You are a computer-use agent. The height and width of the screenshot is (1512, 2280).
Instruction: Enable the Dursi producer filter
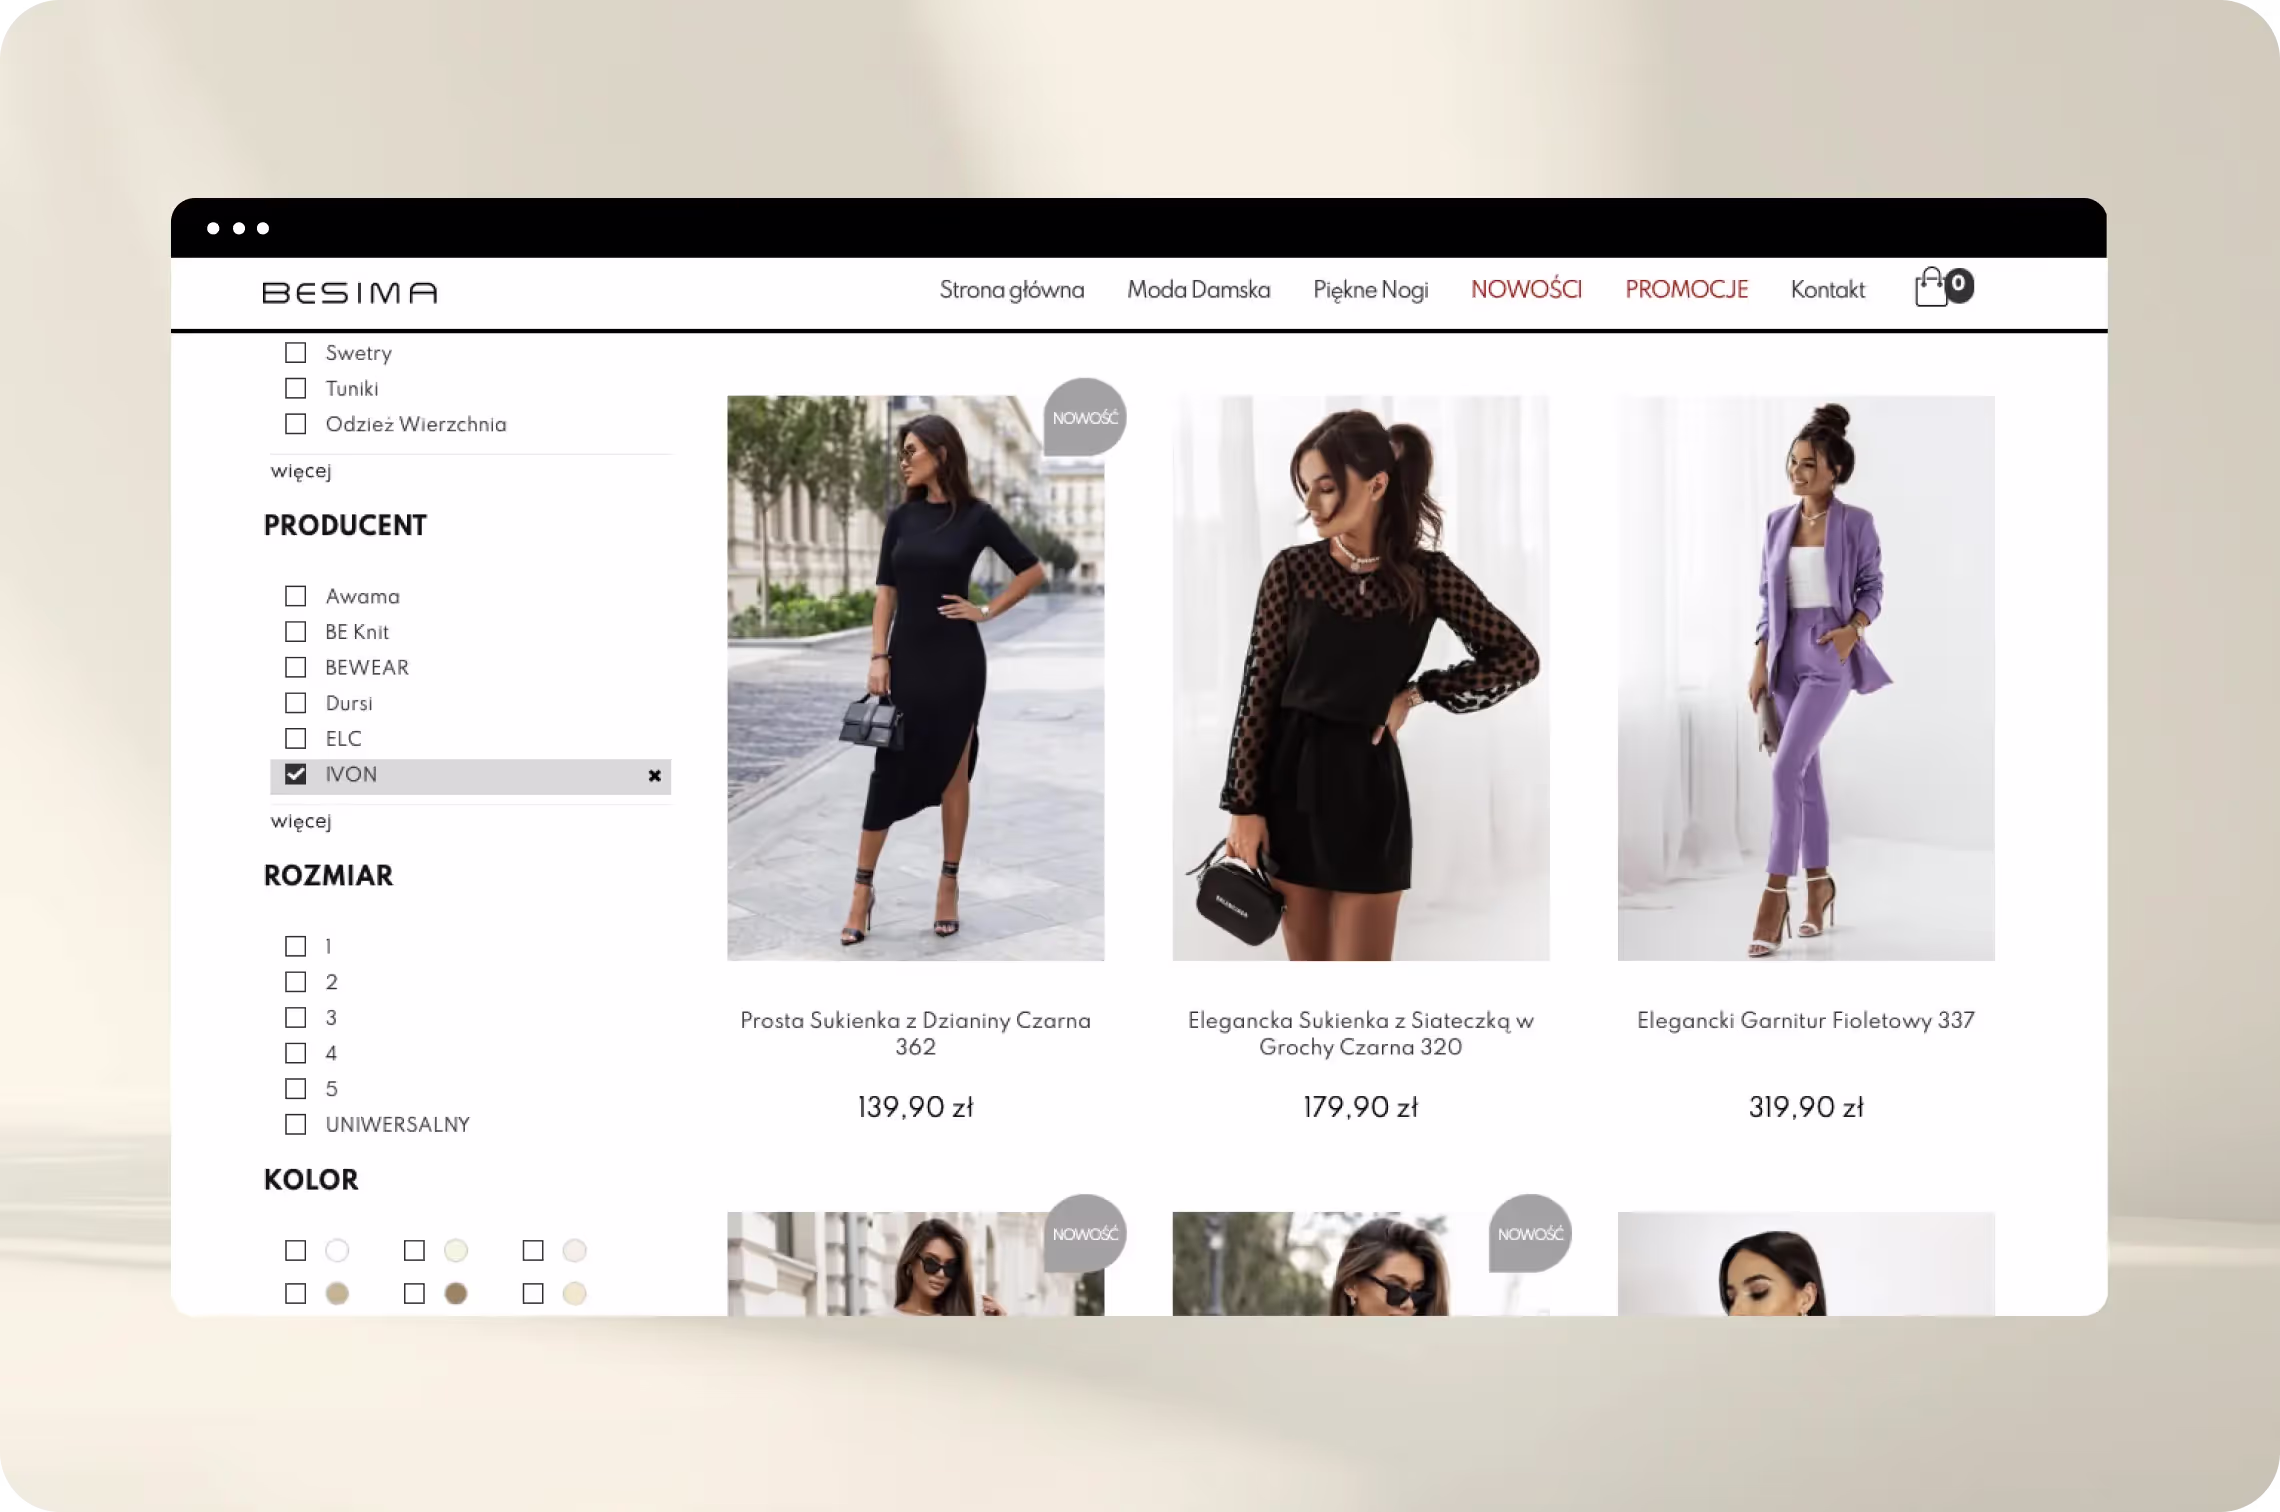pos(295,703)
